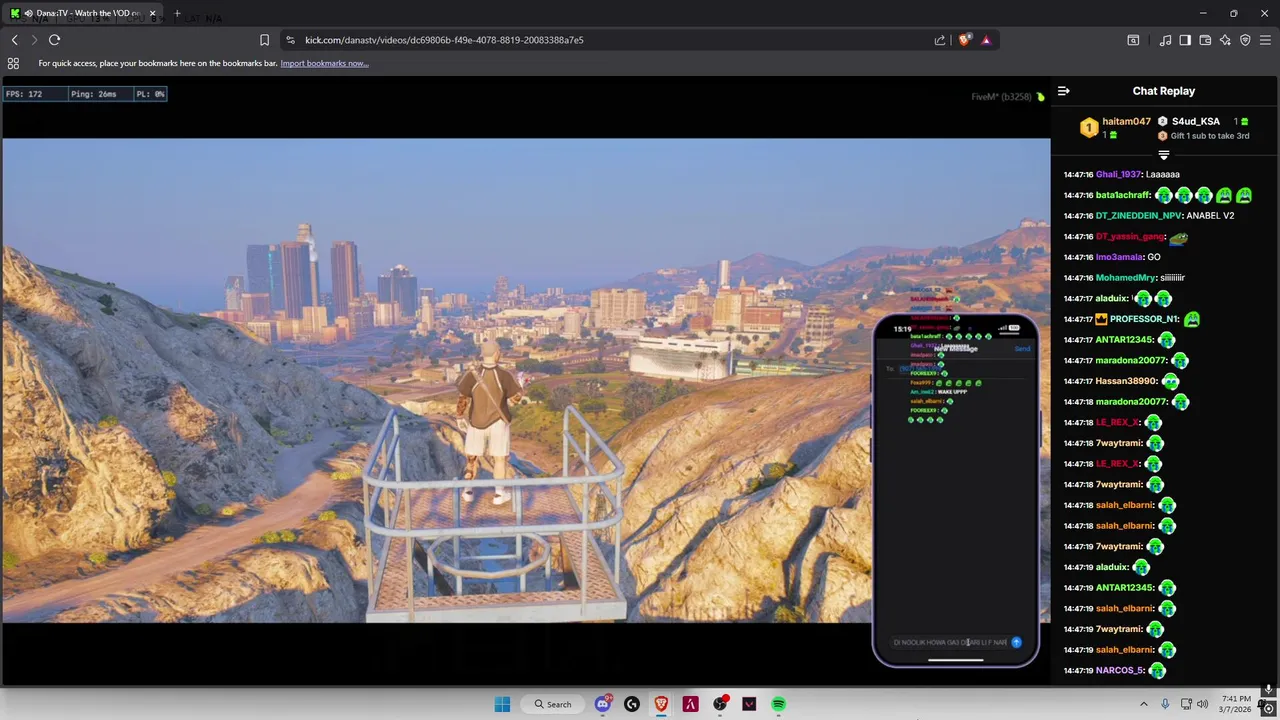Go back to the previous page
1280x720 pixels.
tap(15, 40)
